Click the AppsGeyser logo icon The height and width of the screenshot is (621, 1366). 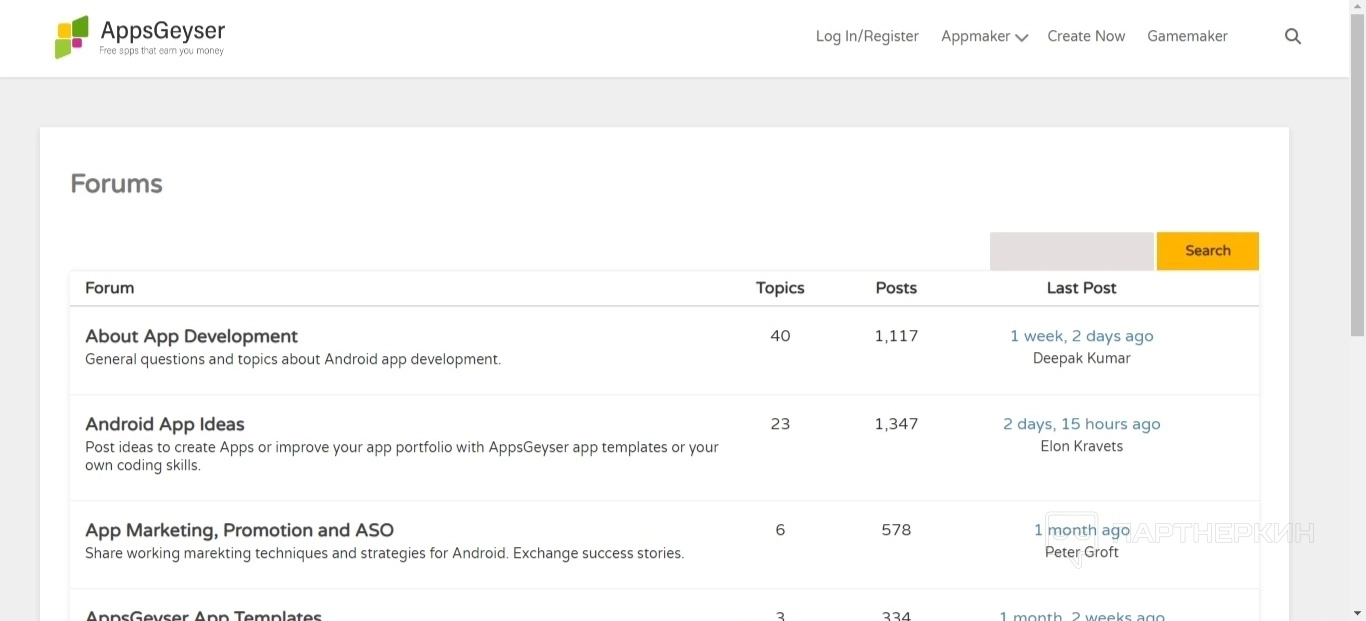[72, 37]
